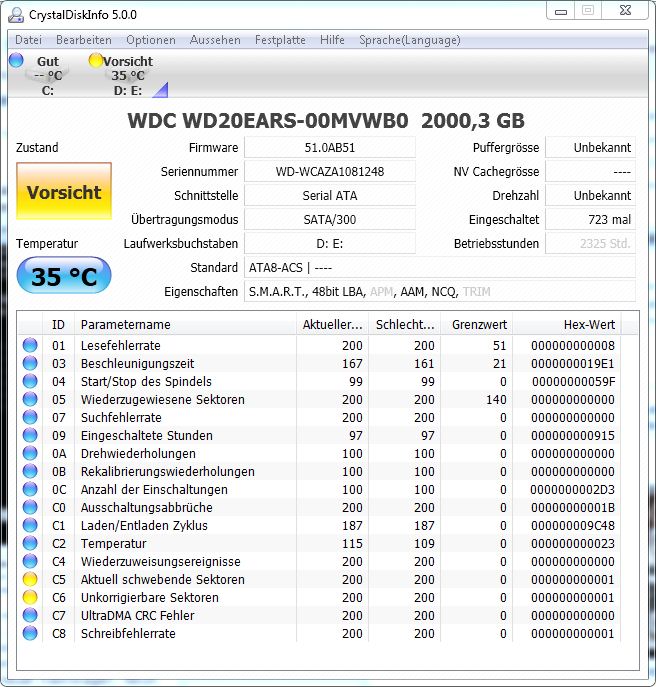Open the Aussehen menu
Image resolution: width=656 pixels, height=687 pixels.
click(x=215, y=40)
